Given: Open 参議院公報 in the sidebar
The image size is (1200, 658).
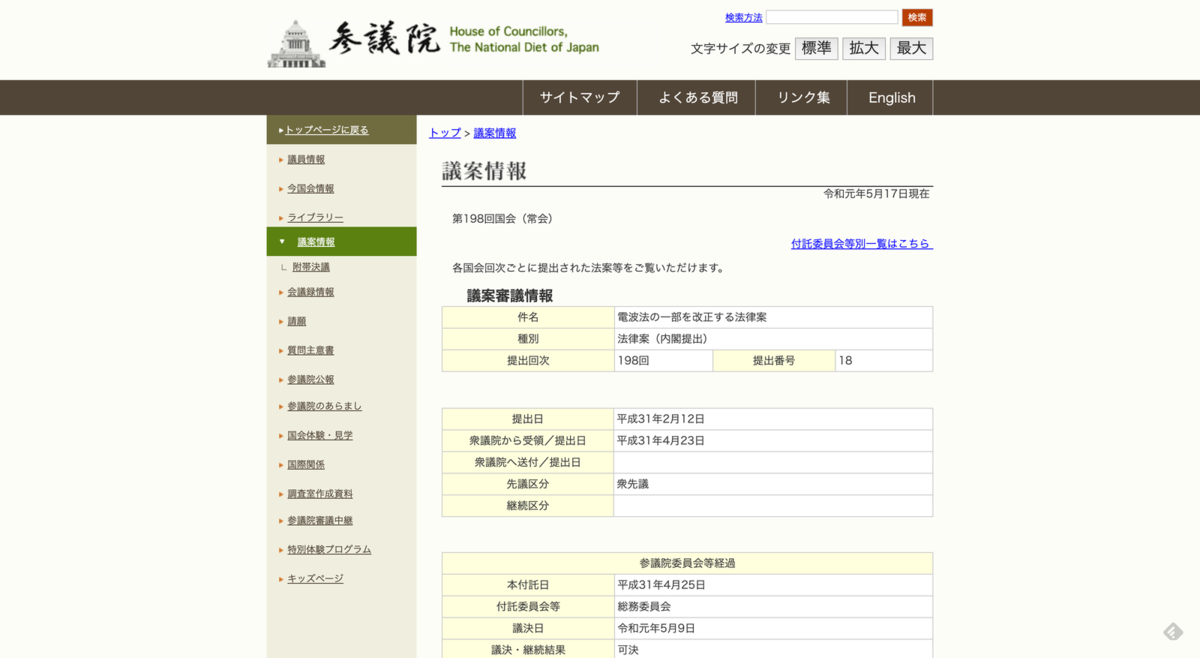Looking at the screenshot, I should [311, 379].
